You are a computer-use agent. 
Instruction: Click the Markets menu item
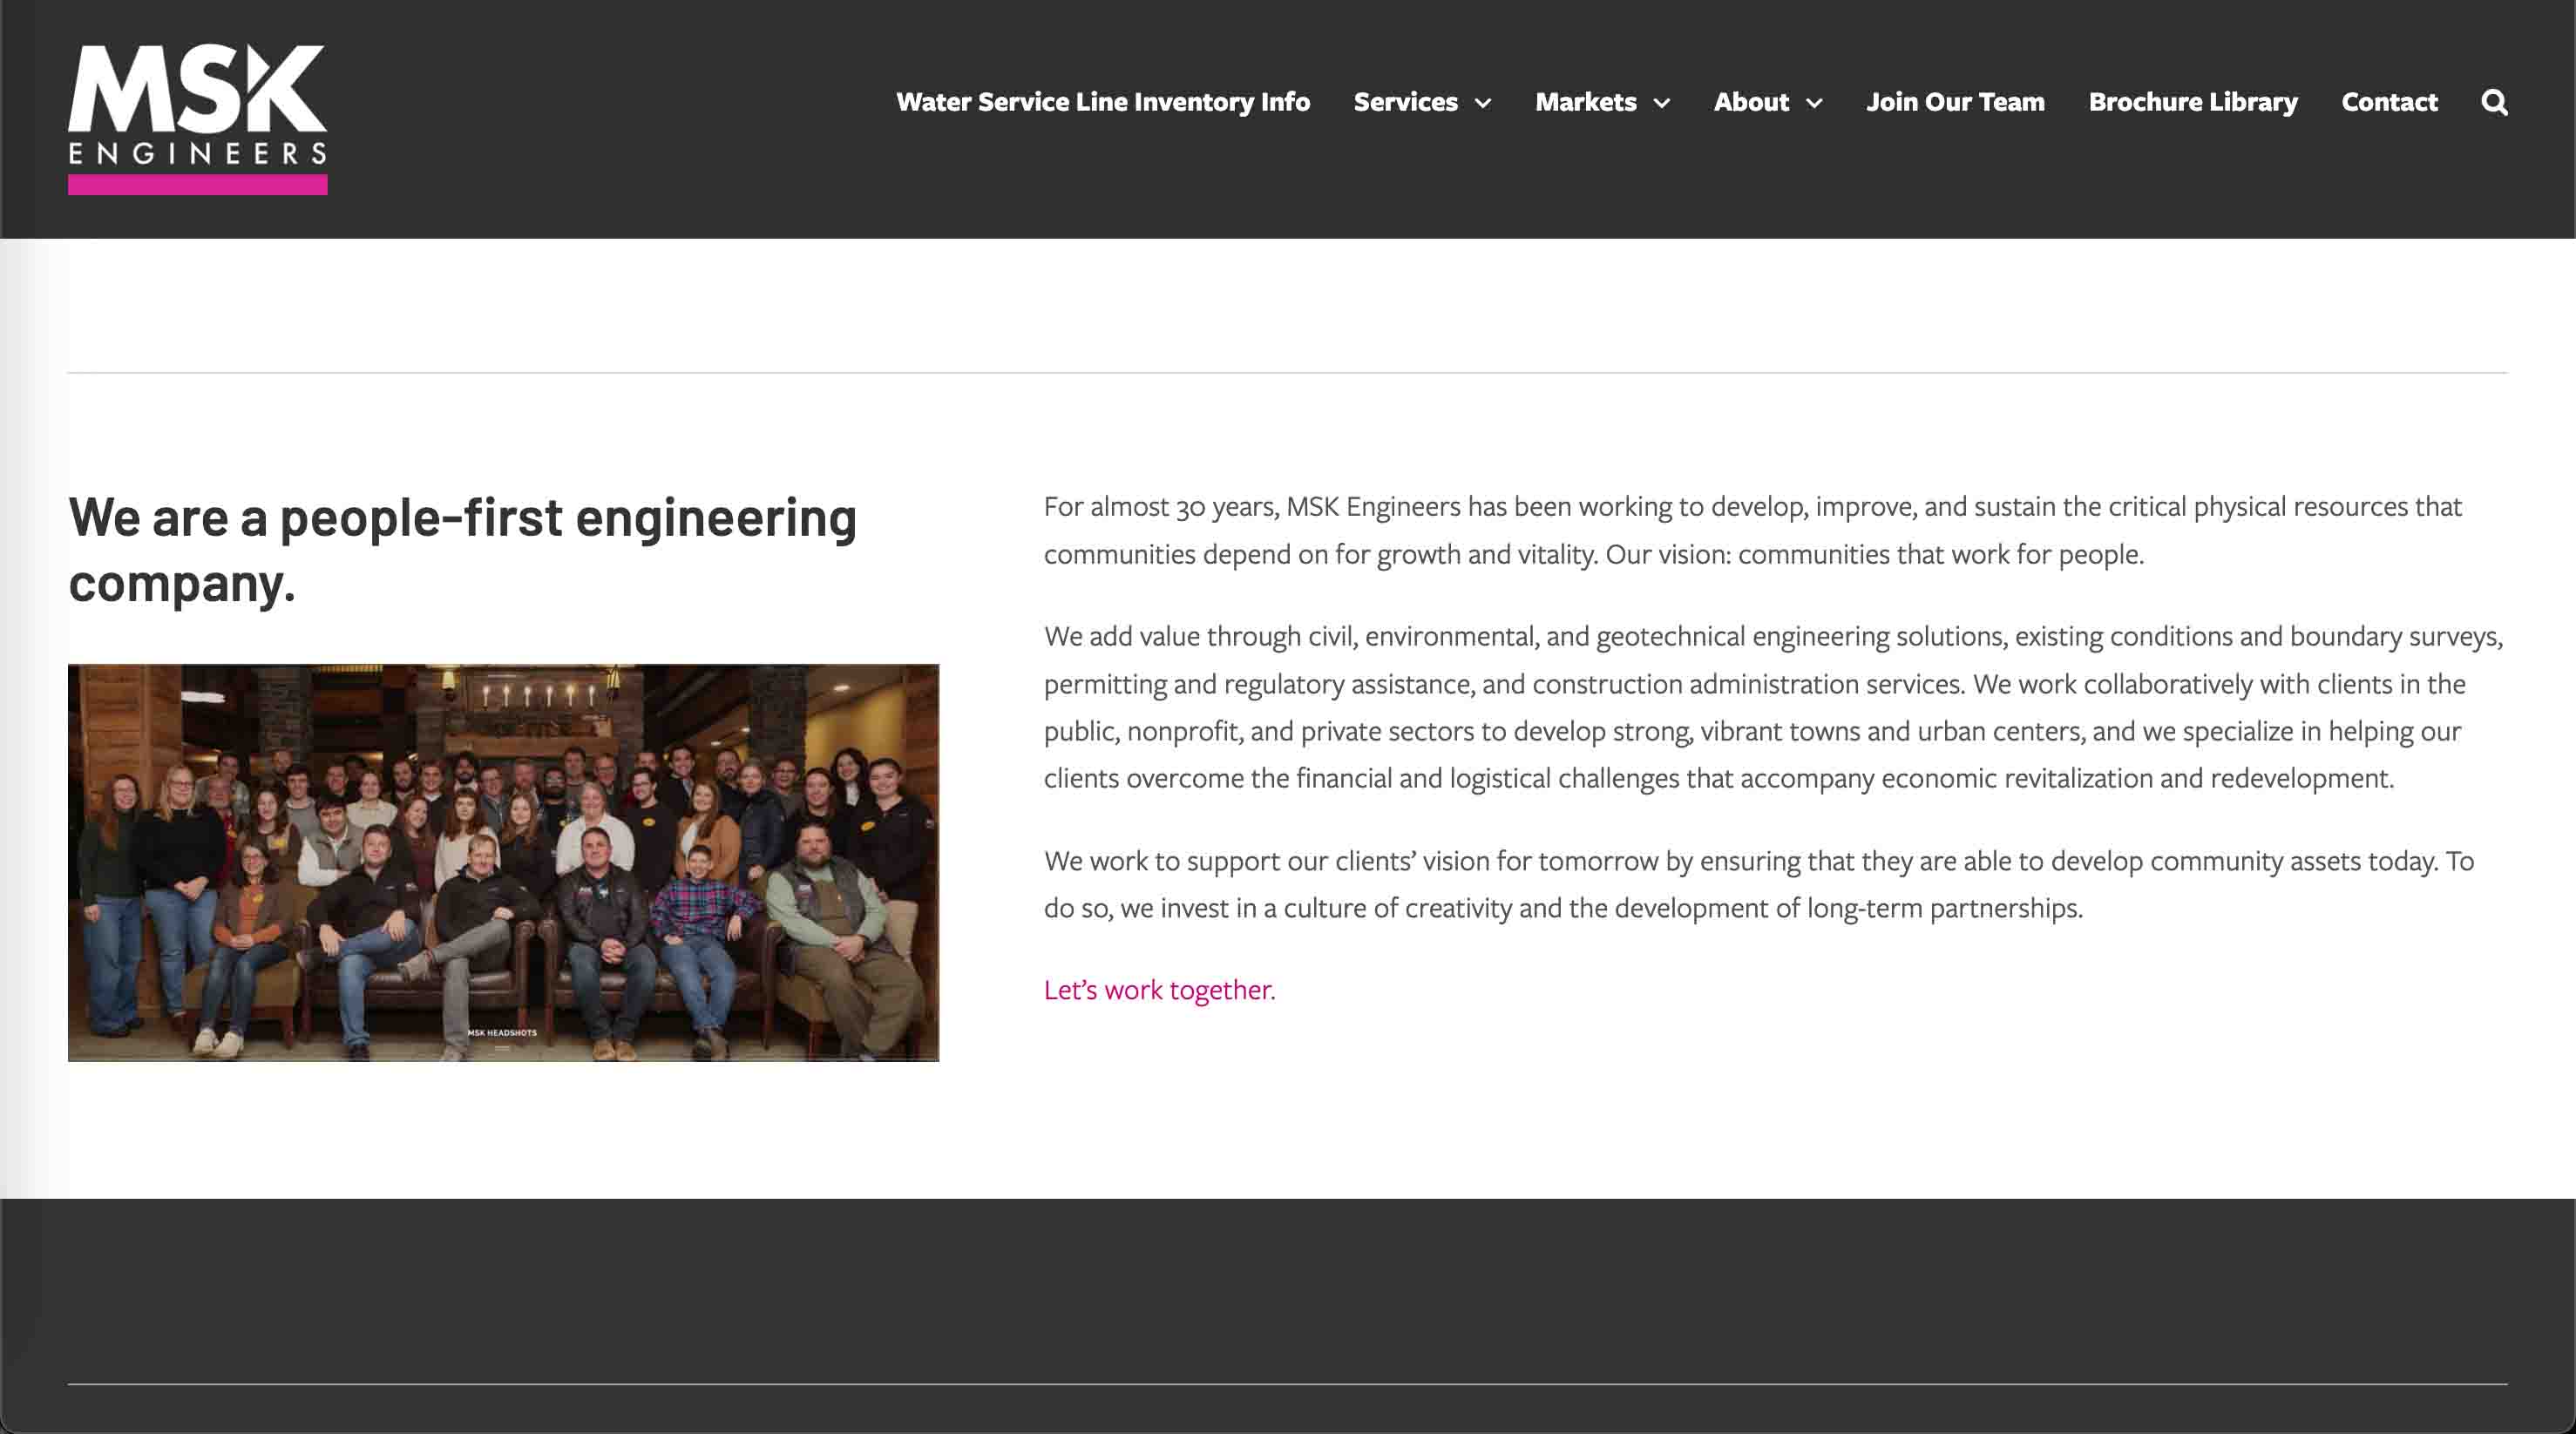1585,102
